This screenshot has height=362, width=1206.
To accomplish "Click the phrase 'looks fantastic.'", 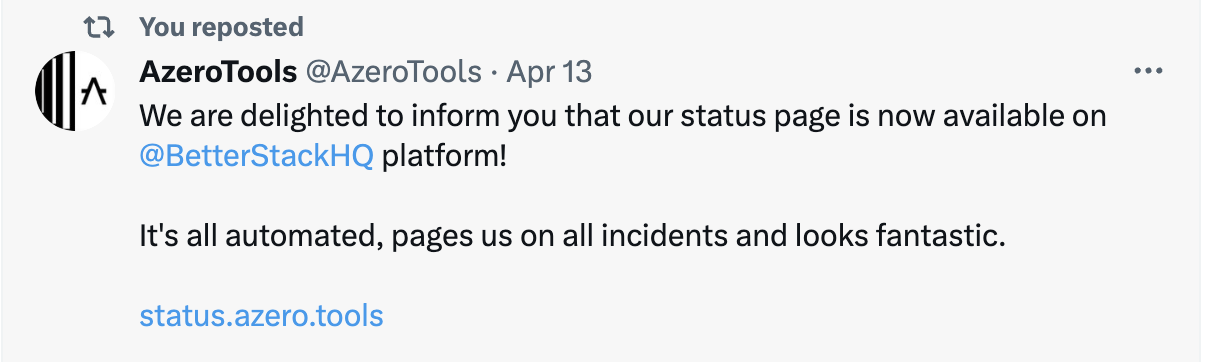I will pos(901,238).
